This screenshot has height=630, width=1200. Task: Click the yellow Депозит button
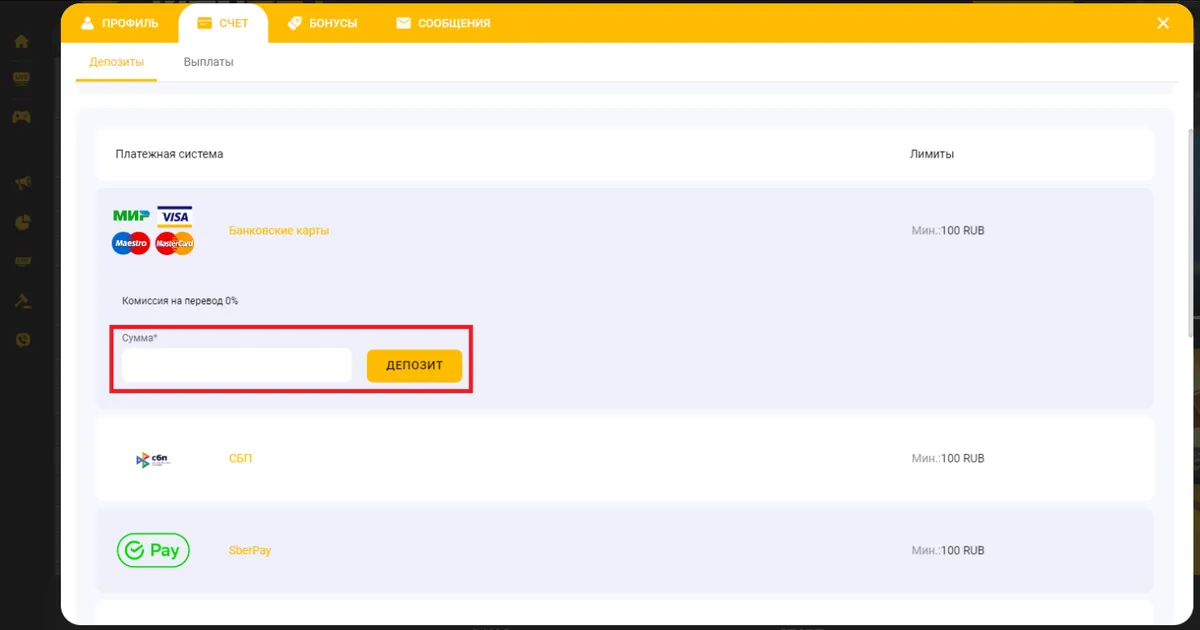[414, 366]
